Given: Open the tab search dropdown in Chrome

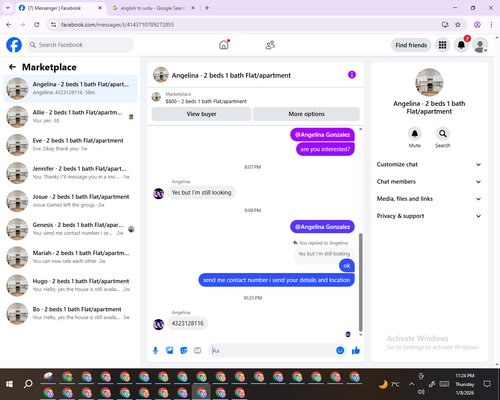Looking at the screenshot, I should point(8,8).
